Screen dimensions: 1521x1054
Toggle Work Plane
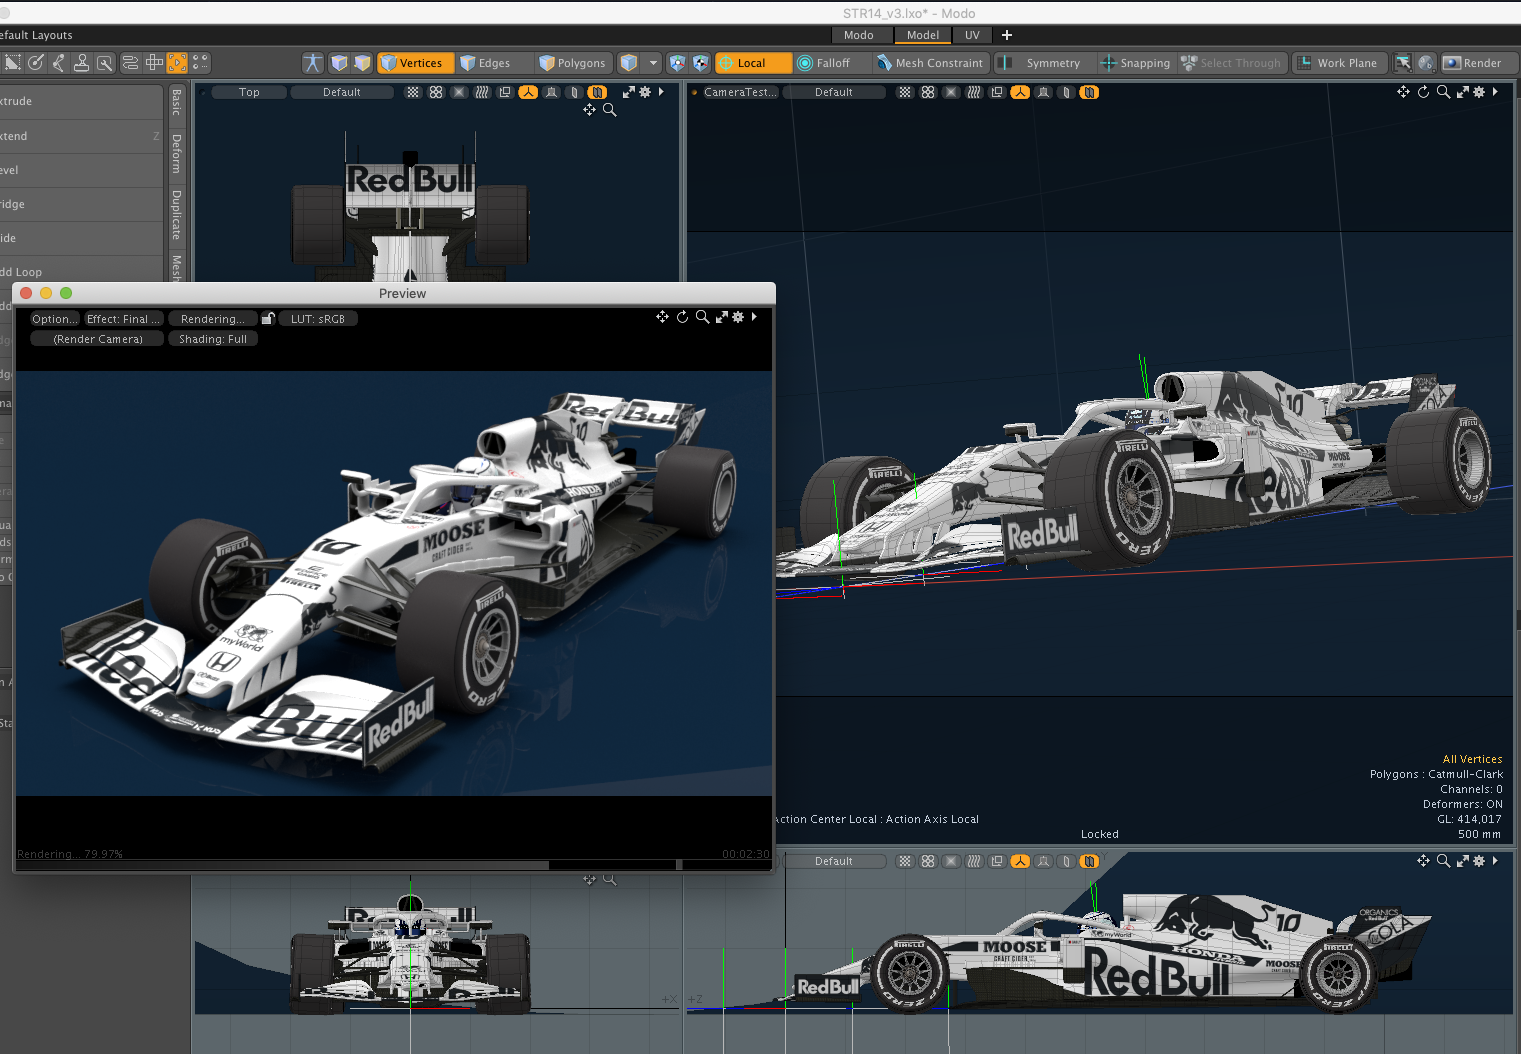pyautogui.click(x=1338, y=63)
